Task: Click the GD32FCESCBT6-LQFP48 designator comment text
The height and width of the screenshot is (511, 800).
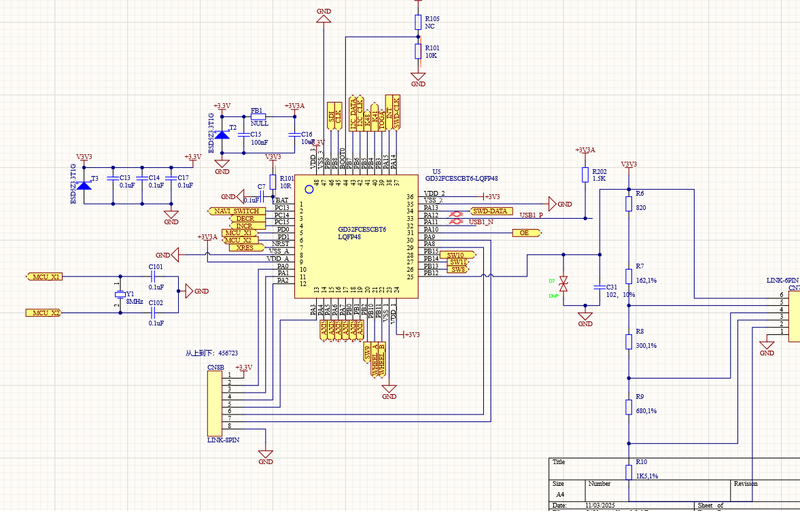Action: (462, 178)
